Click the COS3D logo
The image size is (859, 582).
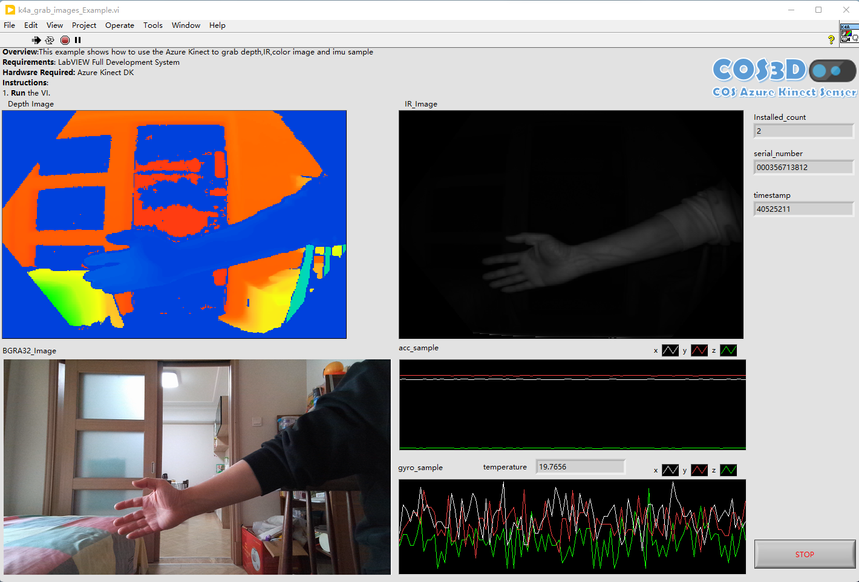click(x=783, y=71)
